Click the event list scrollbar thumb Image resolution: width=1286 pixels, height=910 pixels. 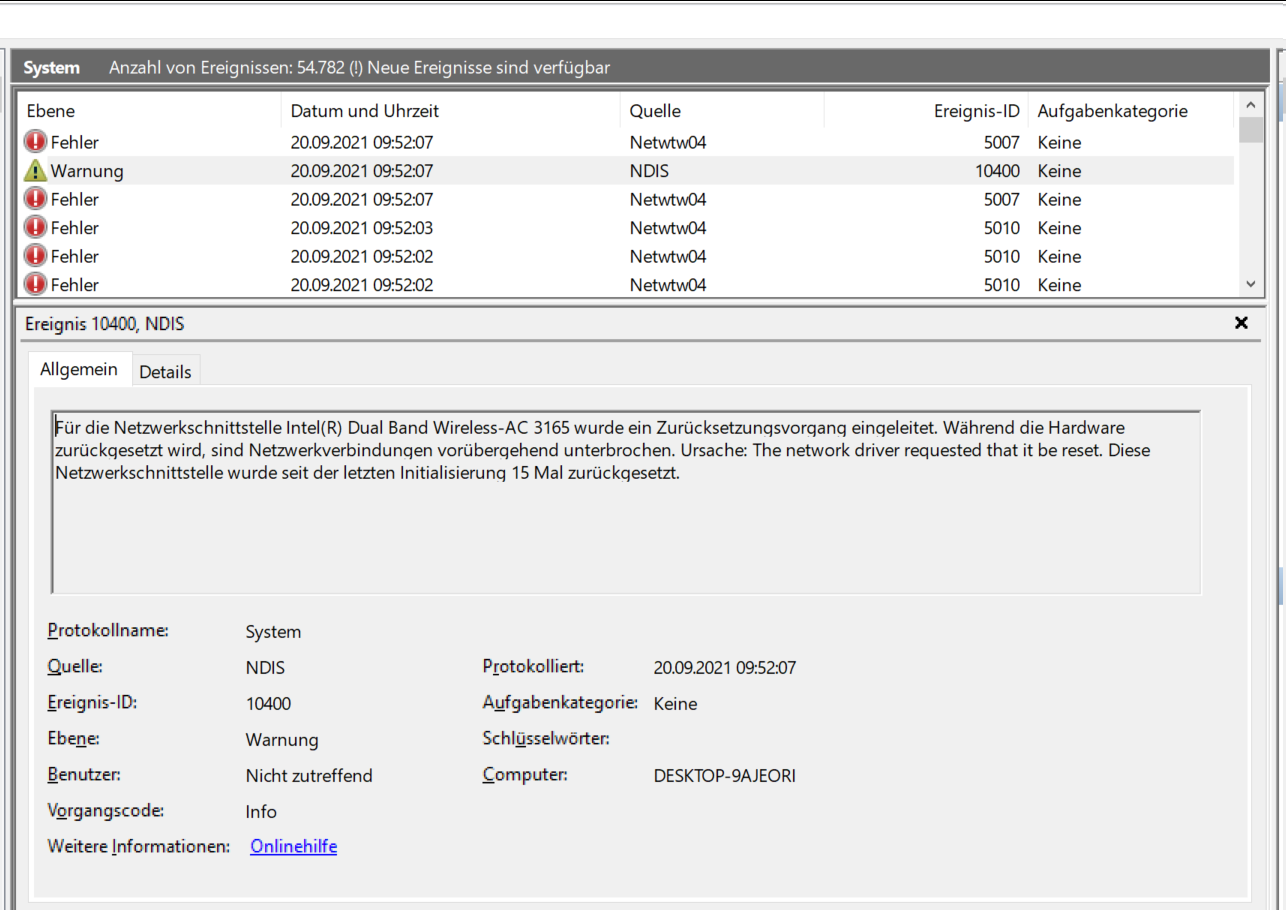(1250, 130)
